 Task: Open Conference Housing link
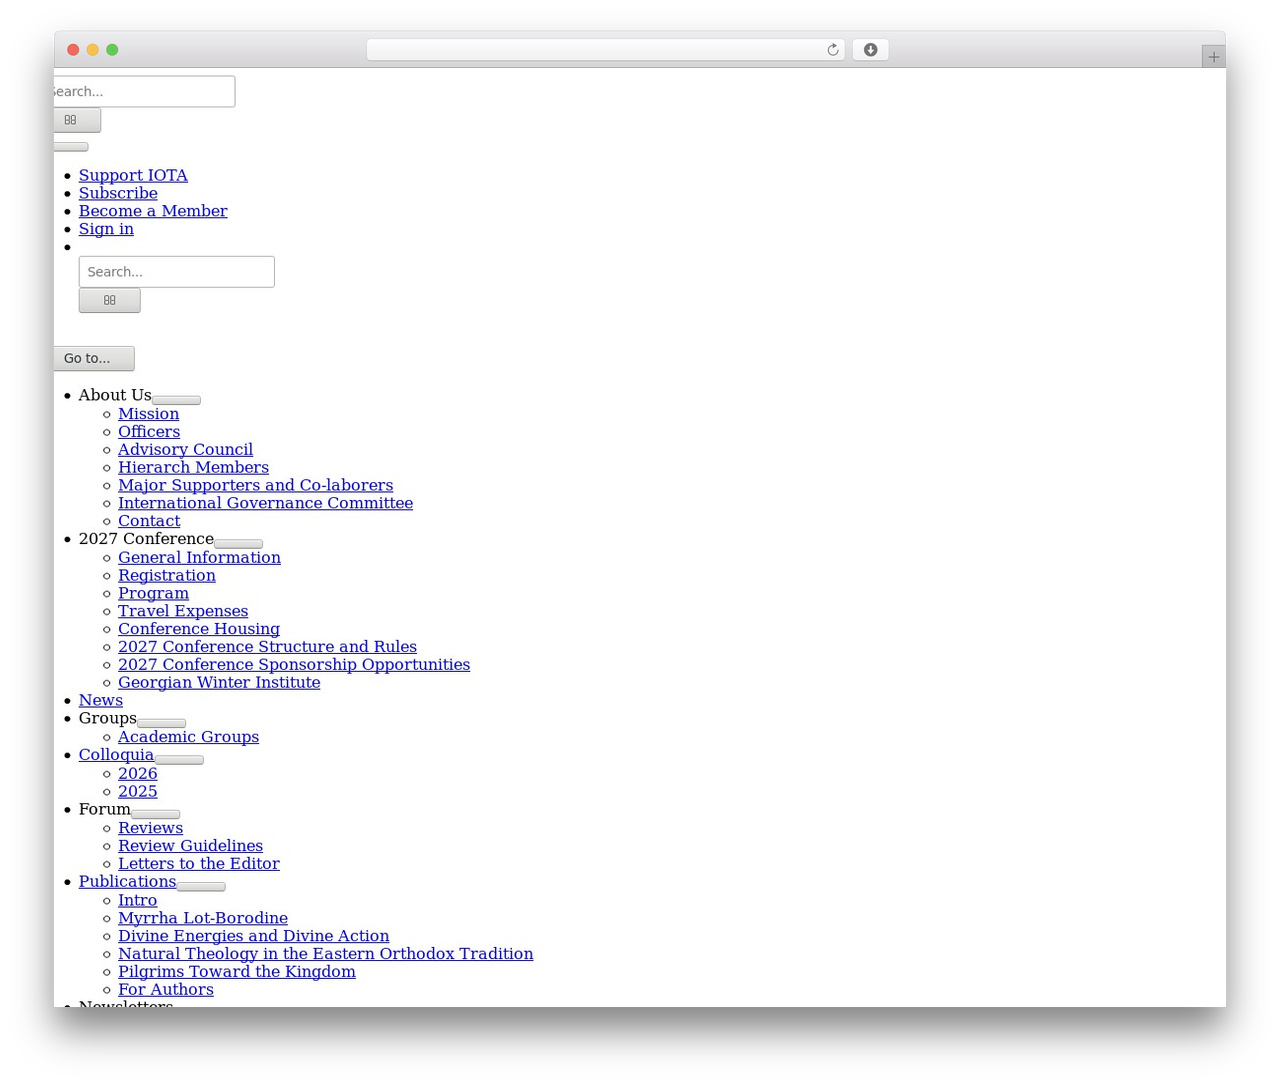199,629
